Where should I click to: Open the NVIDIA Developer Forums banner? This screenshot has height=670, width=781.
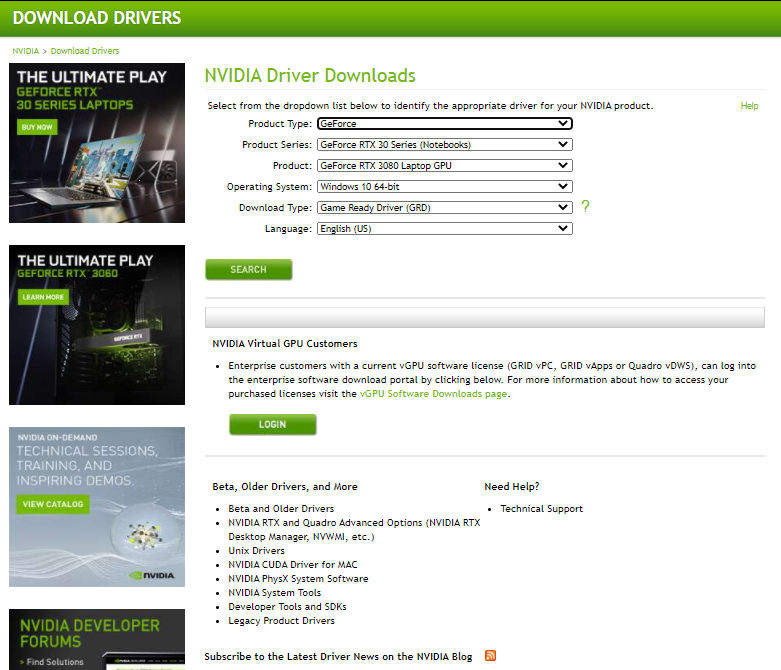[x=97, y=640]
